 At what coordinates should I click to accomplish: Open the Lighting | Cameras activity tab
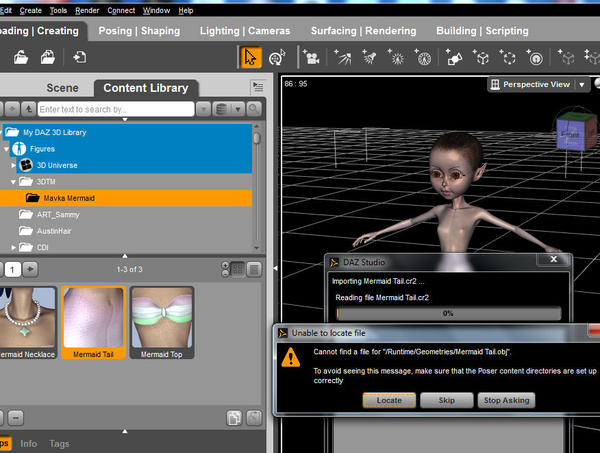tap(245, 31)
